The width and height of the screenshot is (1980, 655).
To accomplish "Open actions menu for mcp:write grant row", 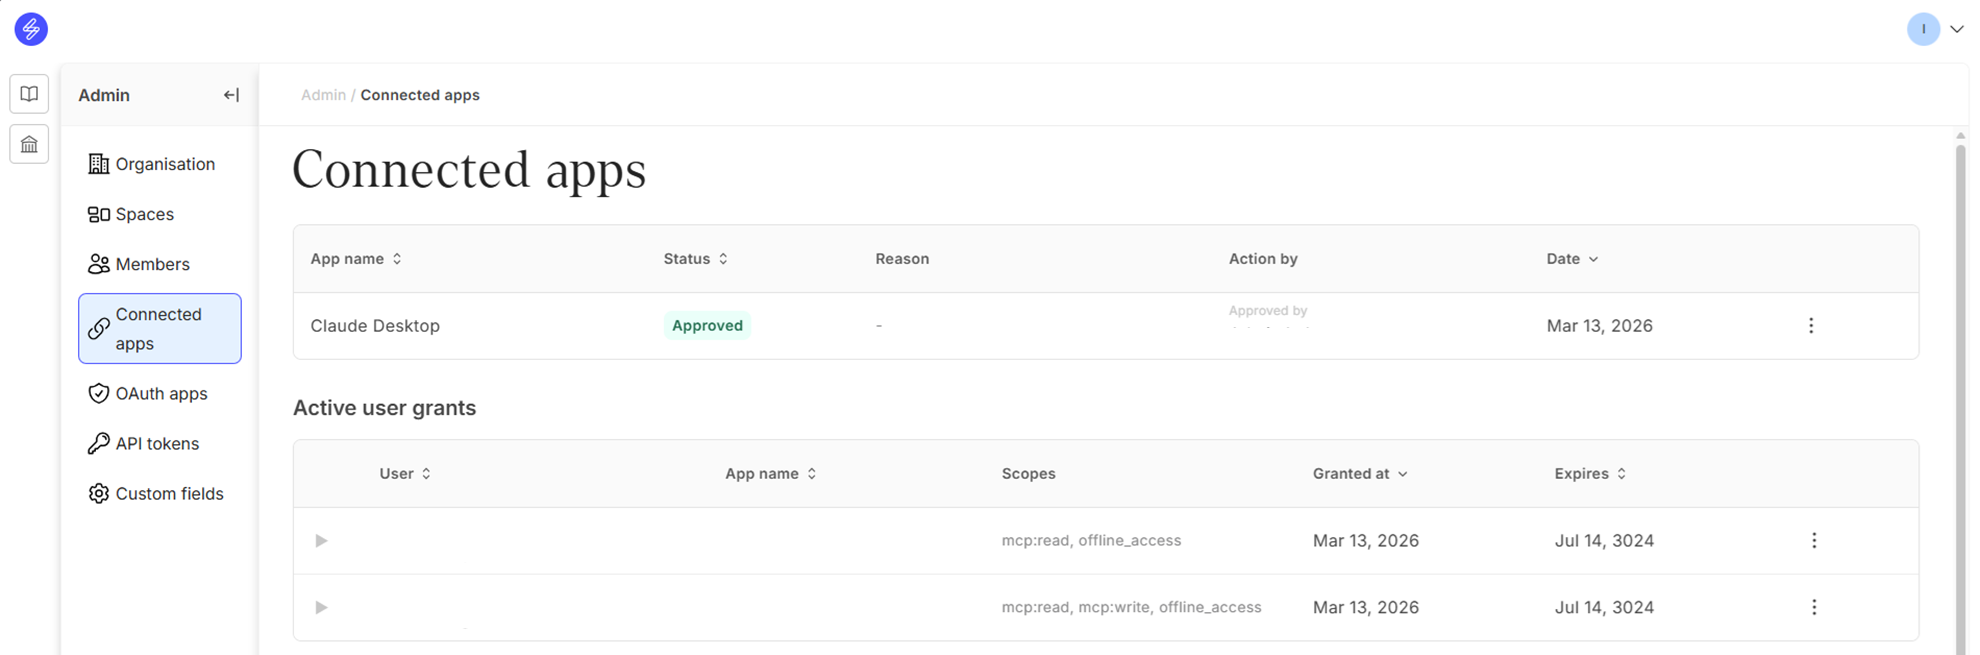I will click(1813, 608).
